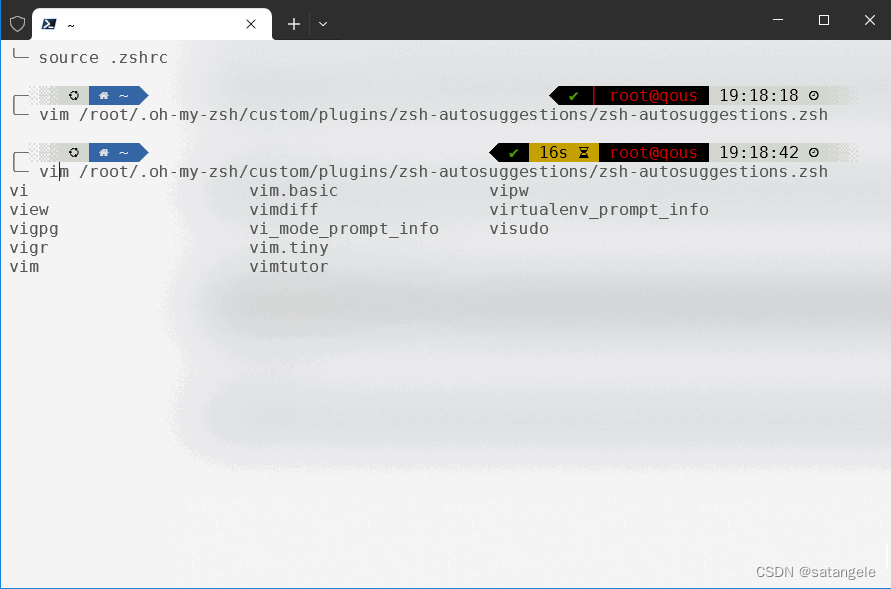Click home icon in second prompt segment
The width and height of the screenshot is (891, 589).
(103, 152)
